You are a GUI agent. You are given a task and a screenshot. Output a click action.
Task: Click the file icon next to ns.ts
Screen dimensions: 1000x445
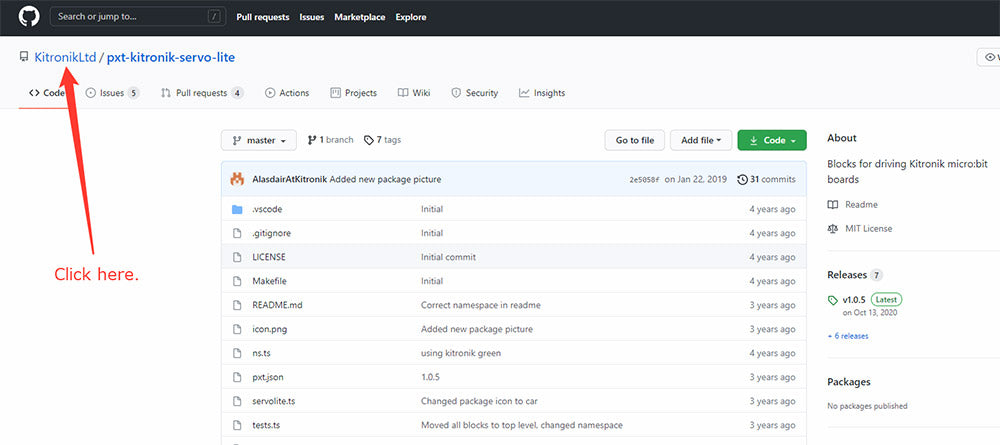coord(237,353)
